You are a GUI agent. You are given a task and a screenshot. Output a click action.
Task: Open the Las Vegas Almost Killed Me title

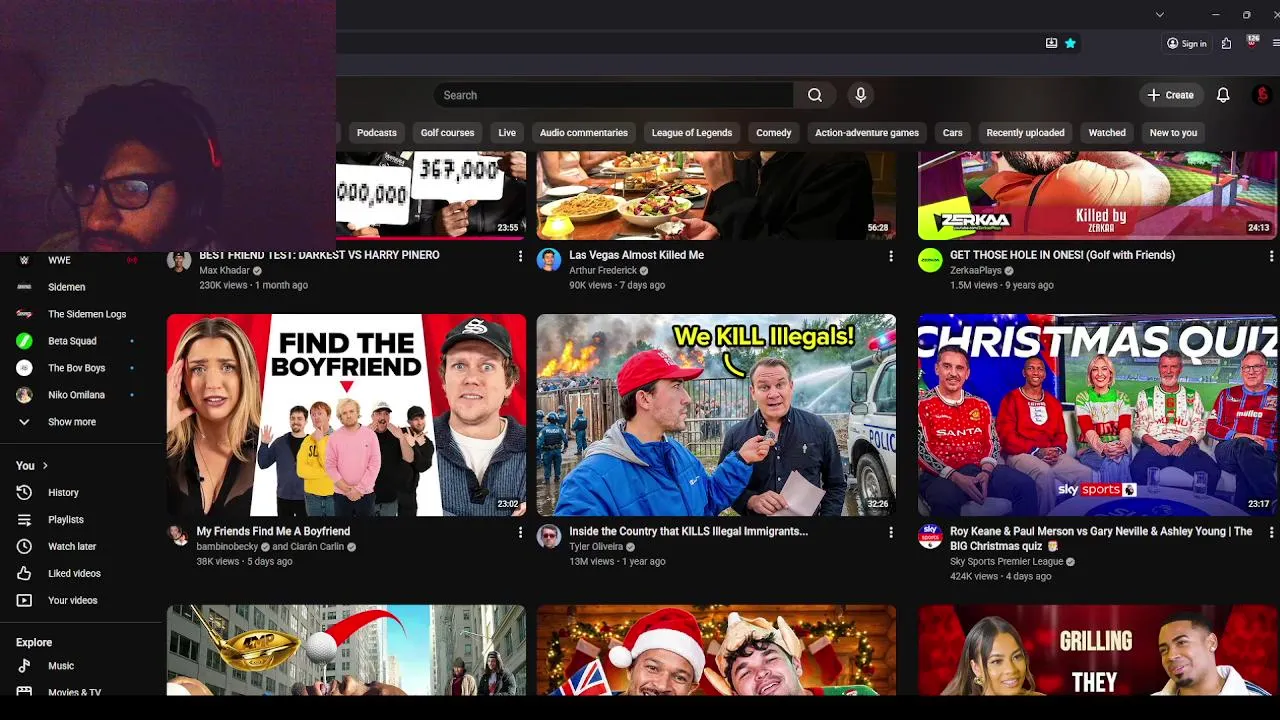click(x=636, y=255)
